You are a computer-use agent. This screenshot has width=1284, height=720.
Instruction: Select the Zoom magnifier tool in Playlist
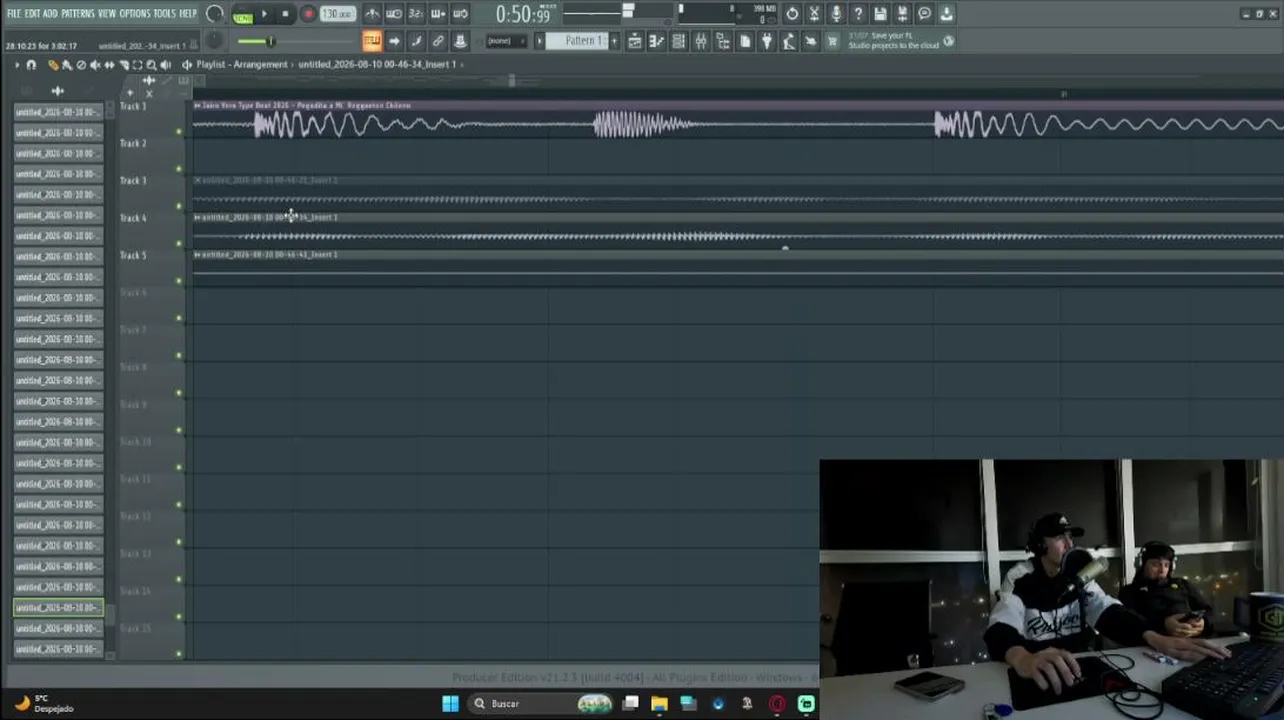coord(151,65)
